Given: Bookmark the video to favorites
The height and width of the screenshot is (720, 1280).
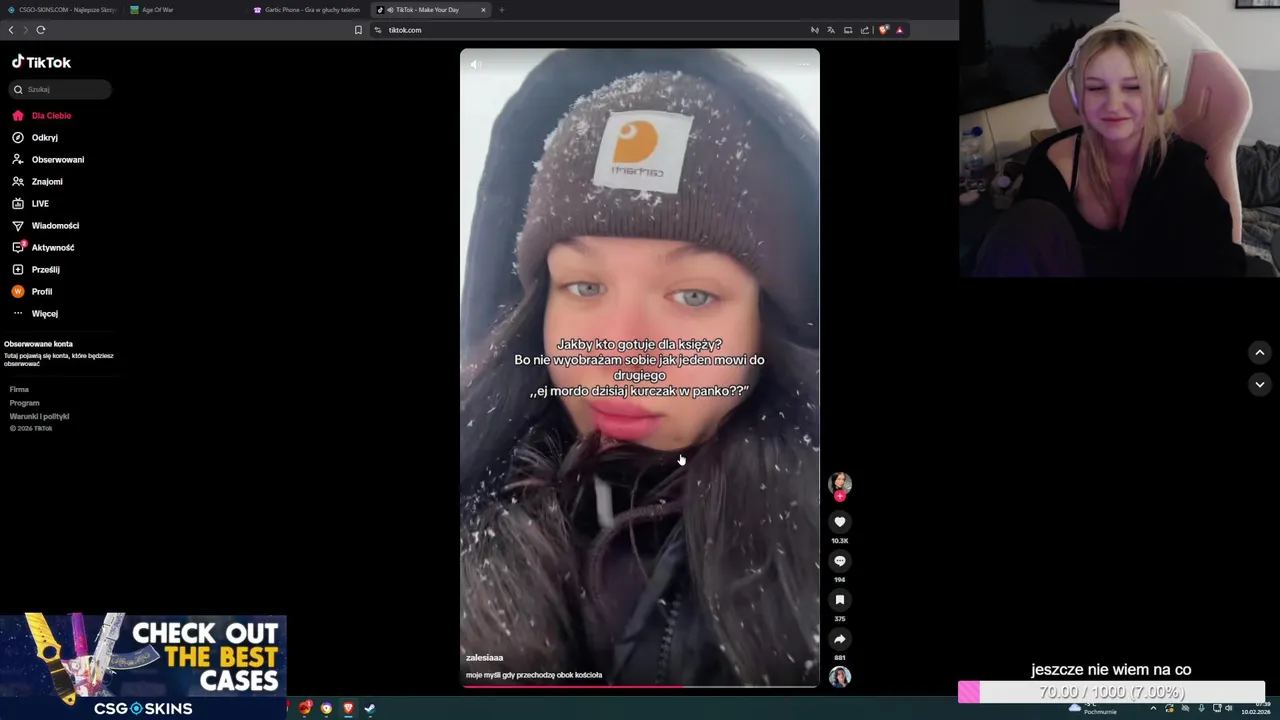Looking at the screenshot, I should tap(840, 600).
